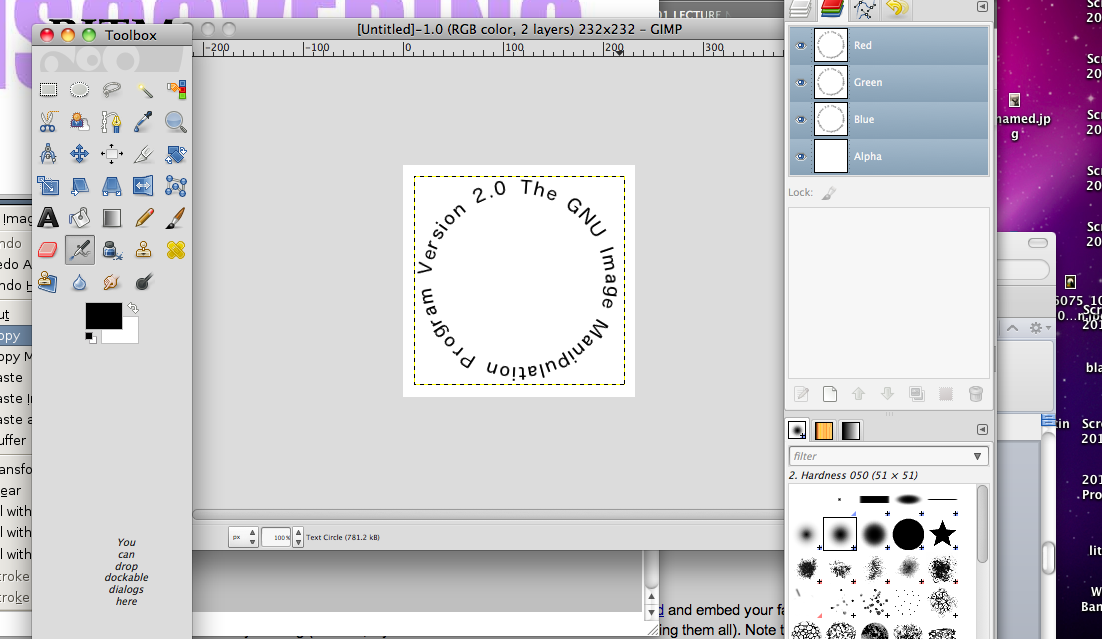Switch to the Channels tab
The height and width of the screenshot is (639, 1102).
click(832, 8)
